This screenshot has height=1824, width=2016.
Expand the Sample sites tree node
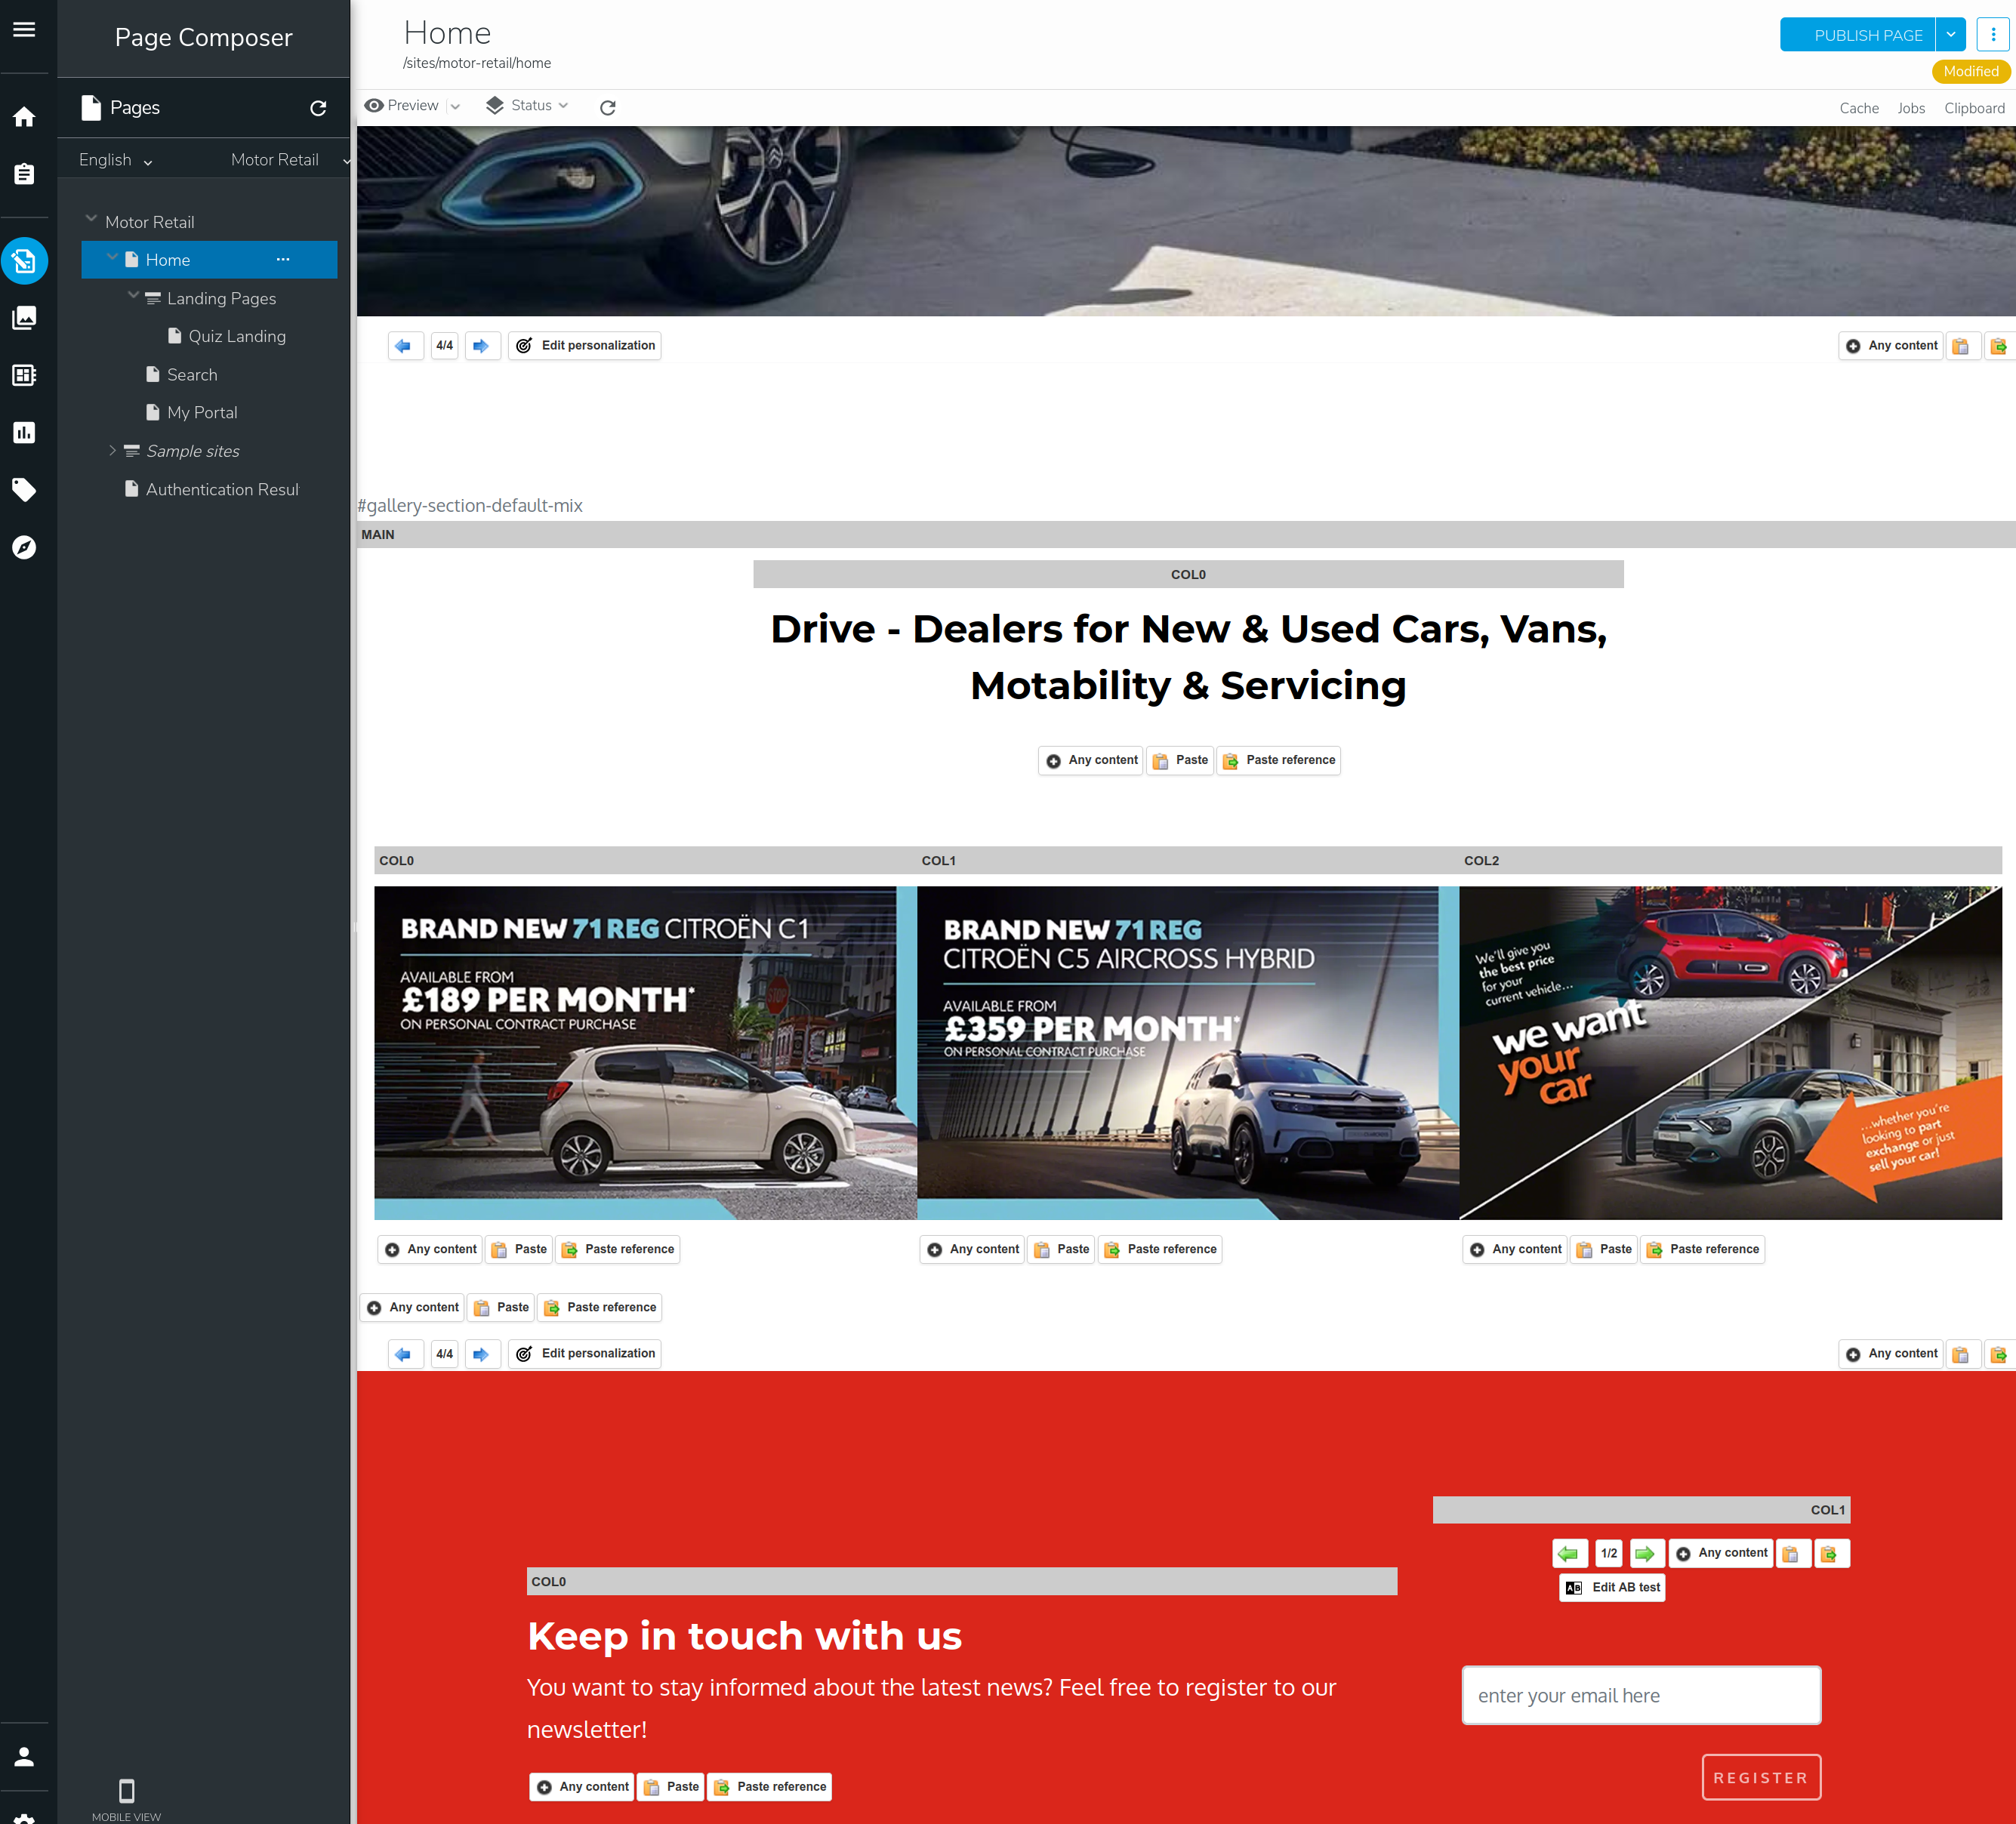tap(112, 451)
